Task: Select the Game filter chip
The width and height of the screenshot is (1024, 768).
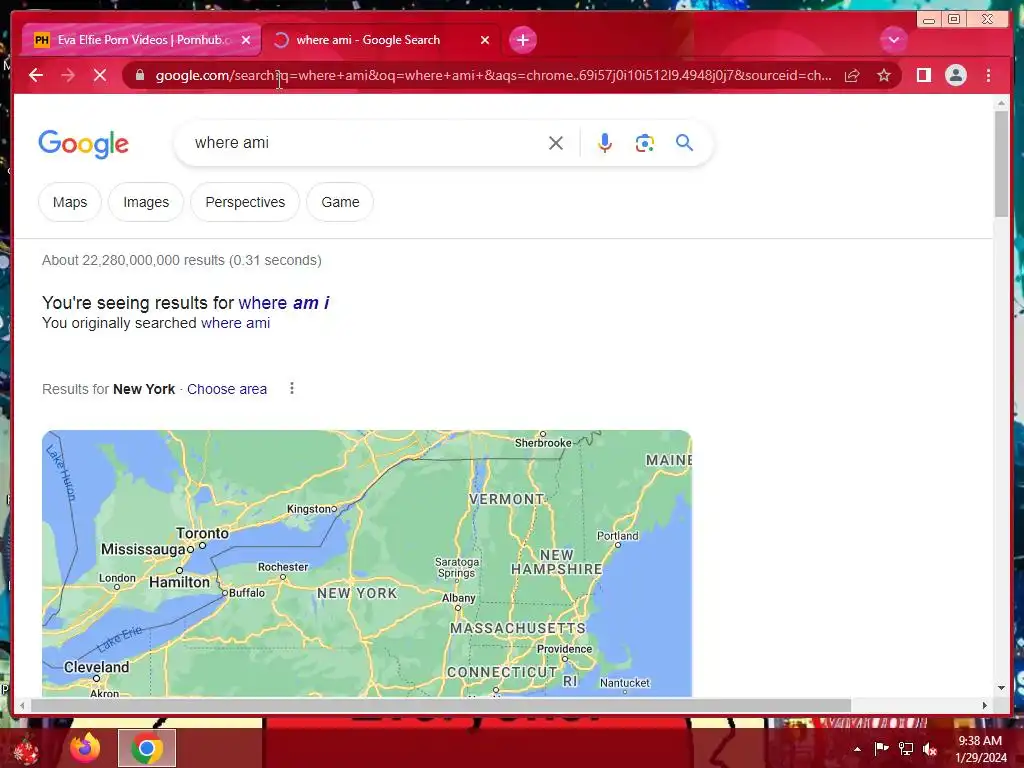Action: (340, 202)
